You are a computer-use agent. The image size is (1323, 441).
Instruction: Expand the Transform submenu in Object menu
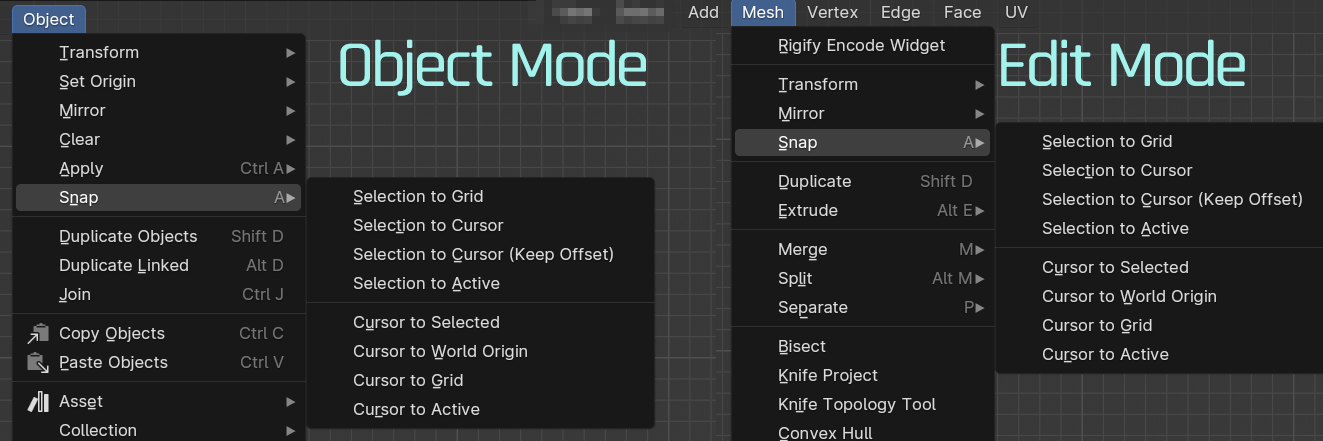(x=290, y=52)
